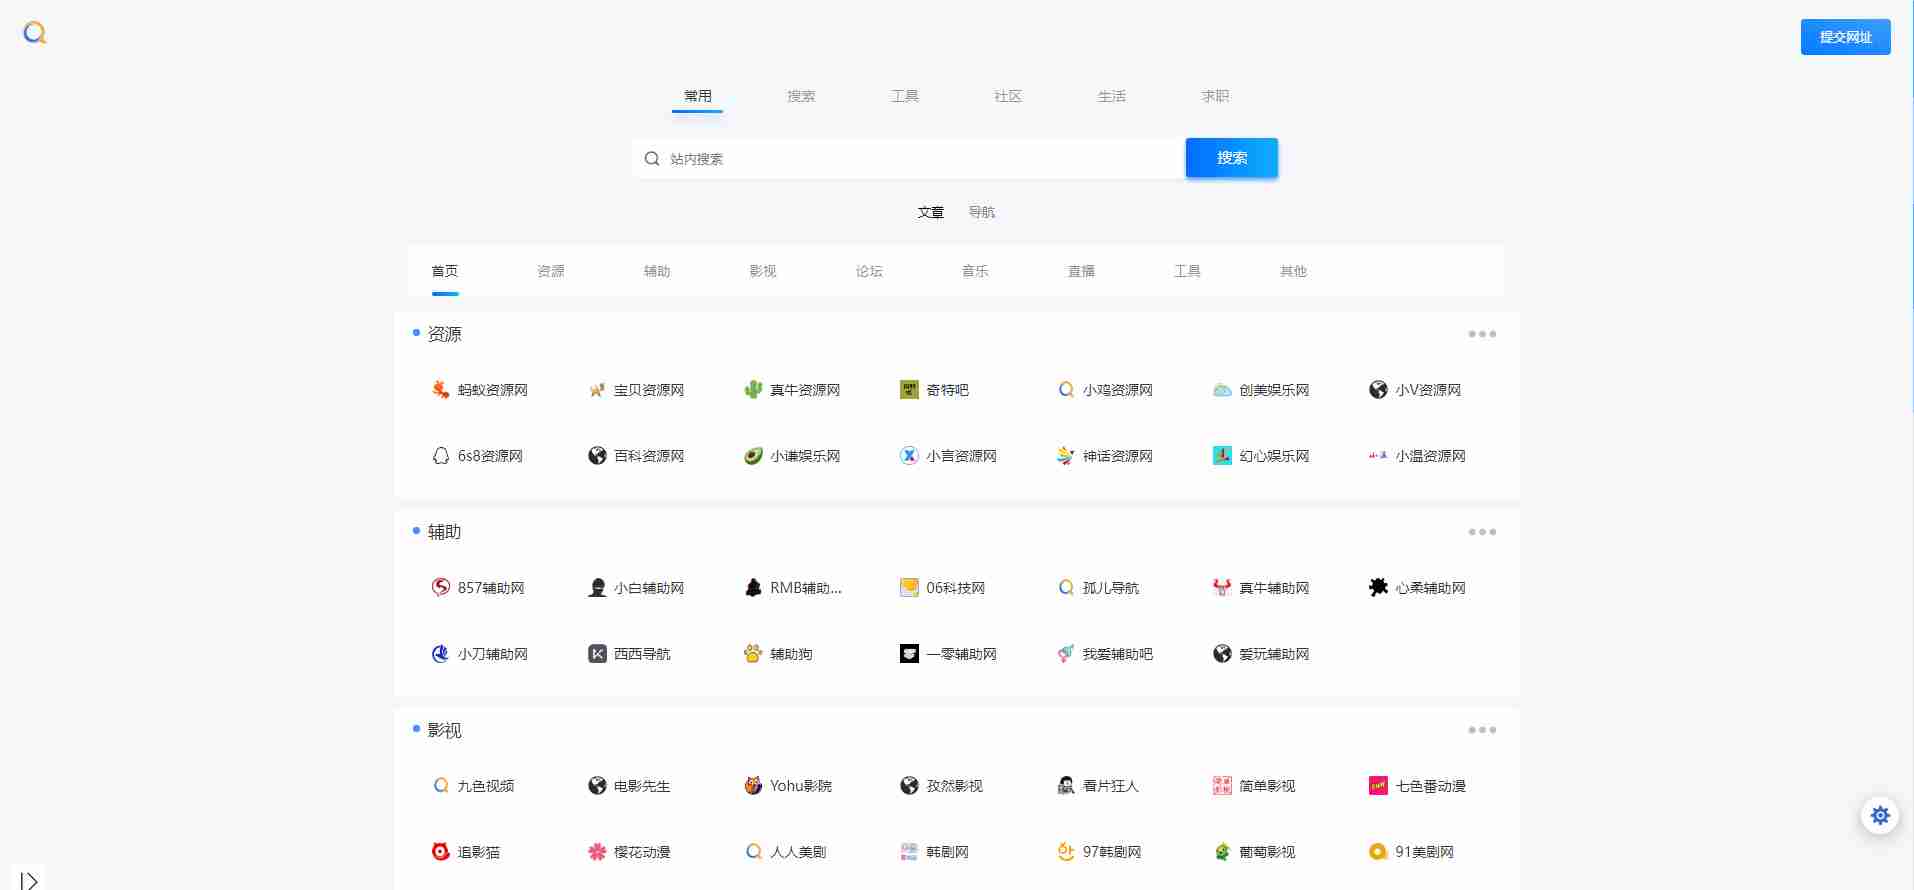Switch to the 工具 top search tab
Viewport: 1914px width, 890px height.
[x=904, y=96]
